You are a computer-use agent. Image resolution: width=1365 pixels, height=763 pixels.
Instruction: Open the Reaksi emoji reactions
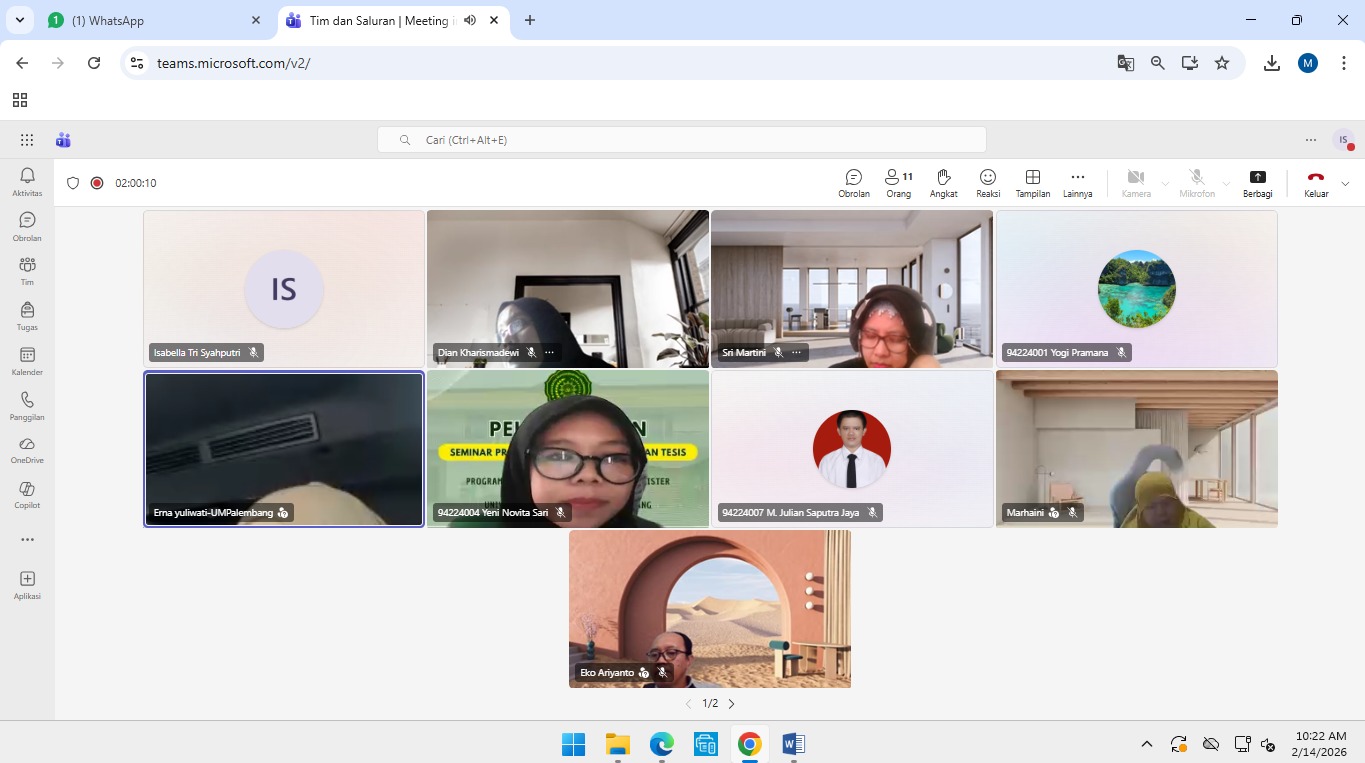point(988,183)
